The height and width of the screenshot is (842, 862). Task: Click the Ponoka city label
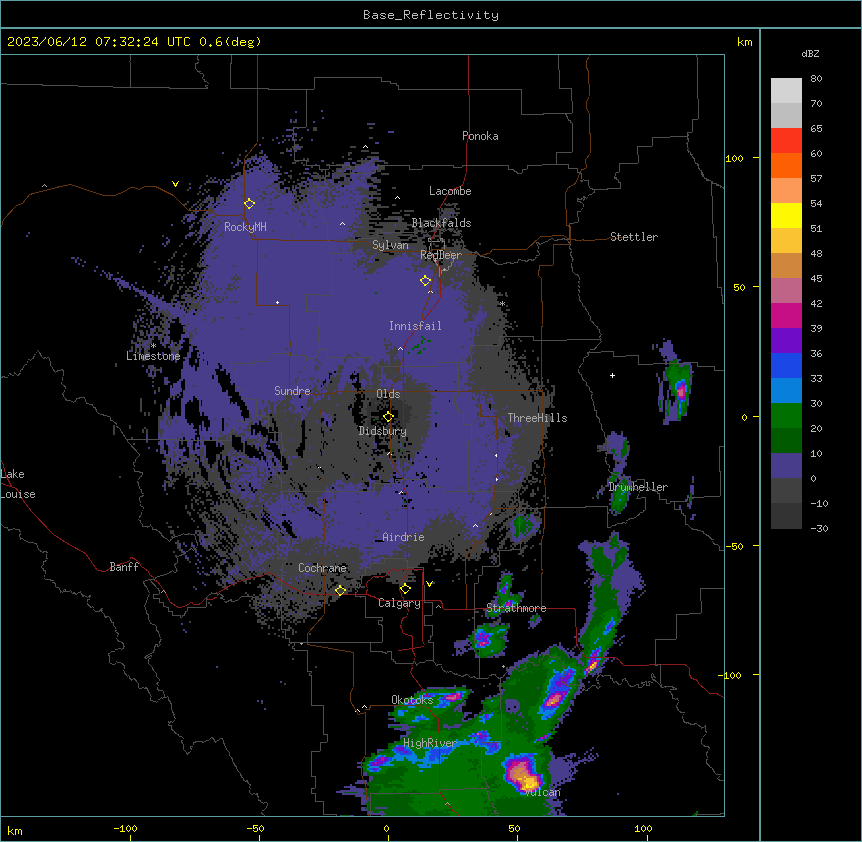480,136
